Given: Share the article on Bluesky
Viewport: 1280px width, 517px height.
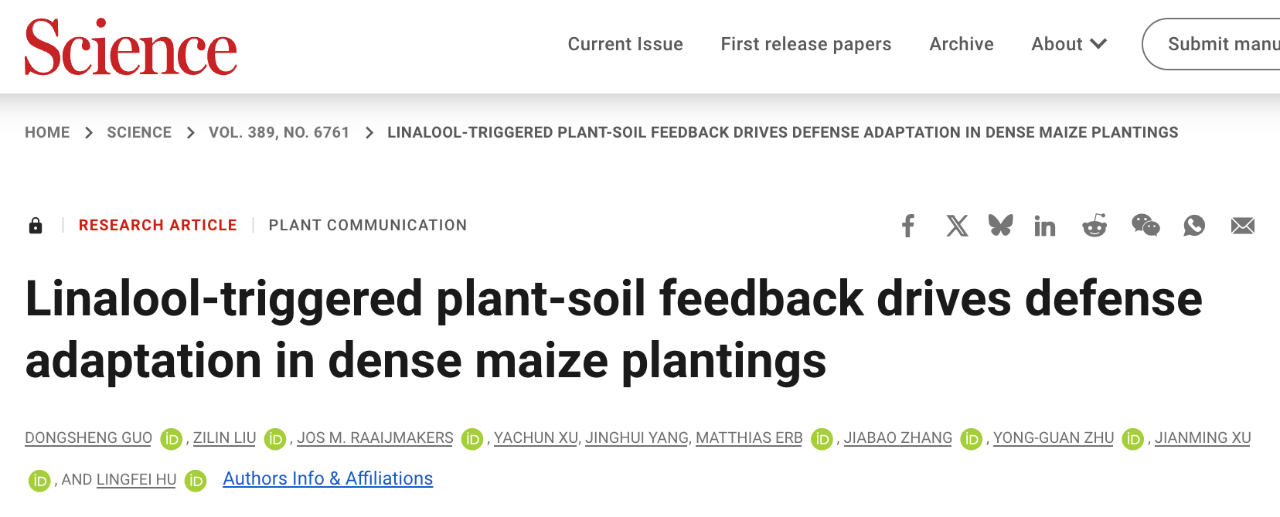Looking at the screenshot, I should coord(1001,225).
